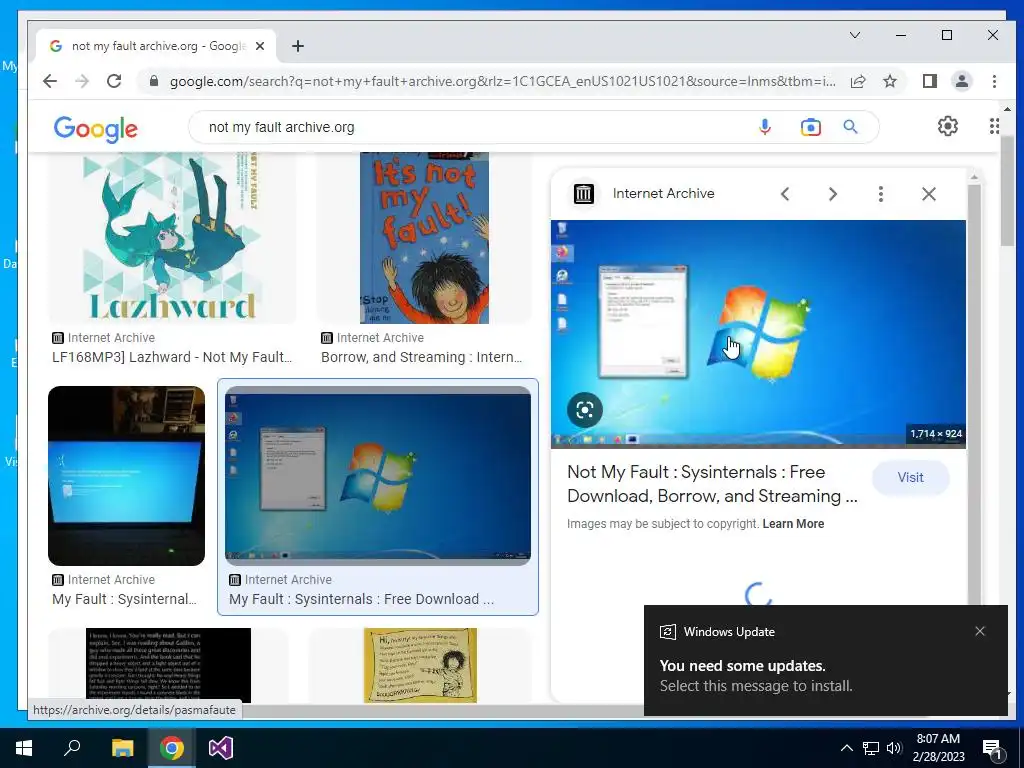The height and width of the screenshot is (768, 1024).
Task: Open the 'My Fault : Sysinternal...' result link
Action: pyautogui.click(x=124, y=599)
